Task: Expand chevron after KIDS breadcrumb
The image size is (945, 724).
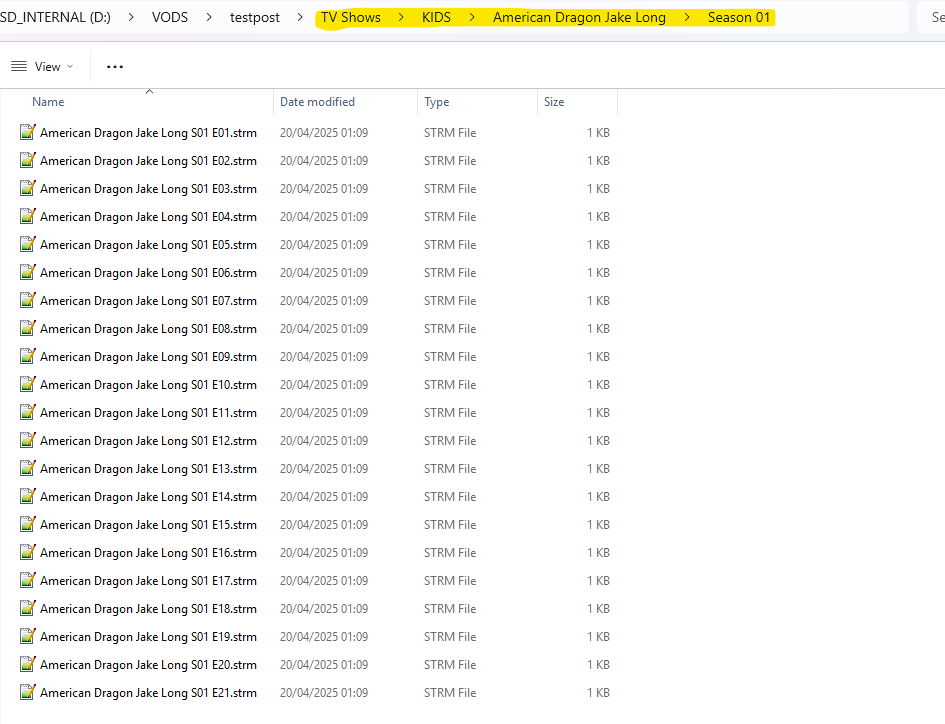Action: 472,17
